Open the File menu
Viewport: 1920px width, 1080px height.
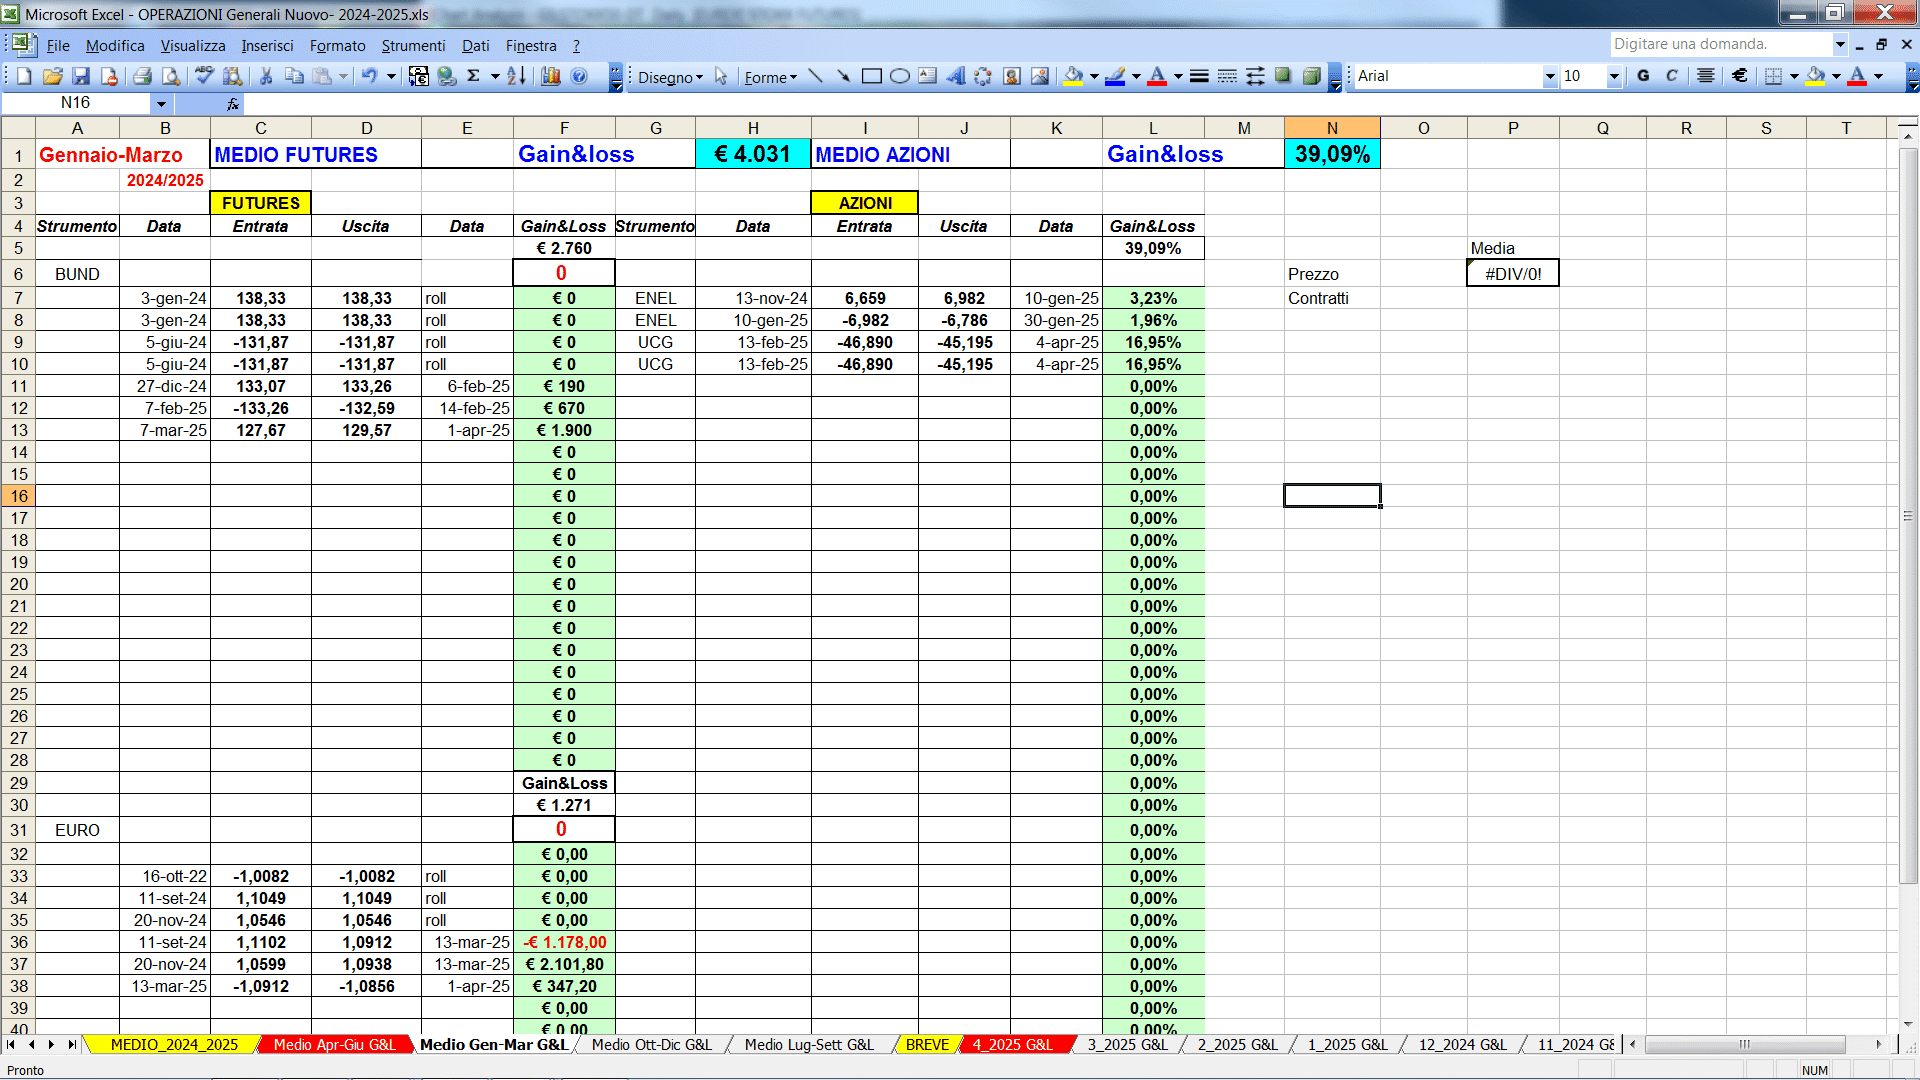coord(58,46)
